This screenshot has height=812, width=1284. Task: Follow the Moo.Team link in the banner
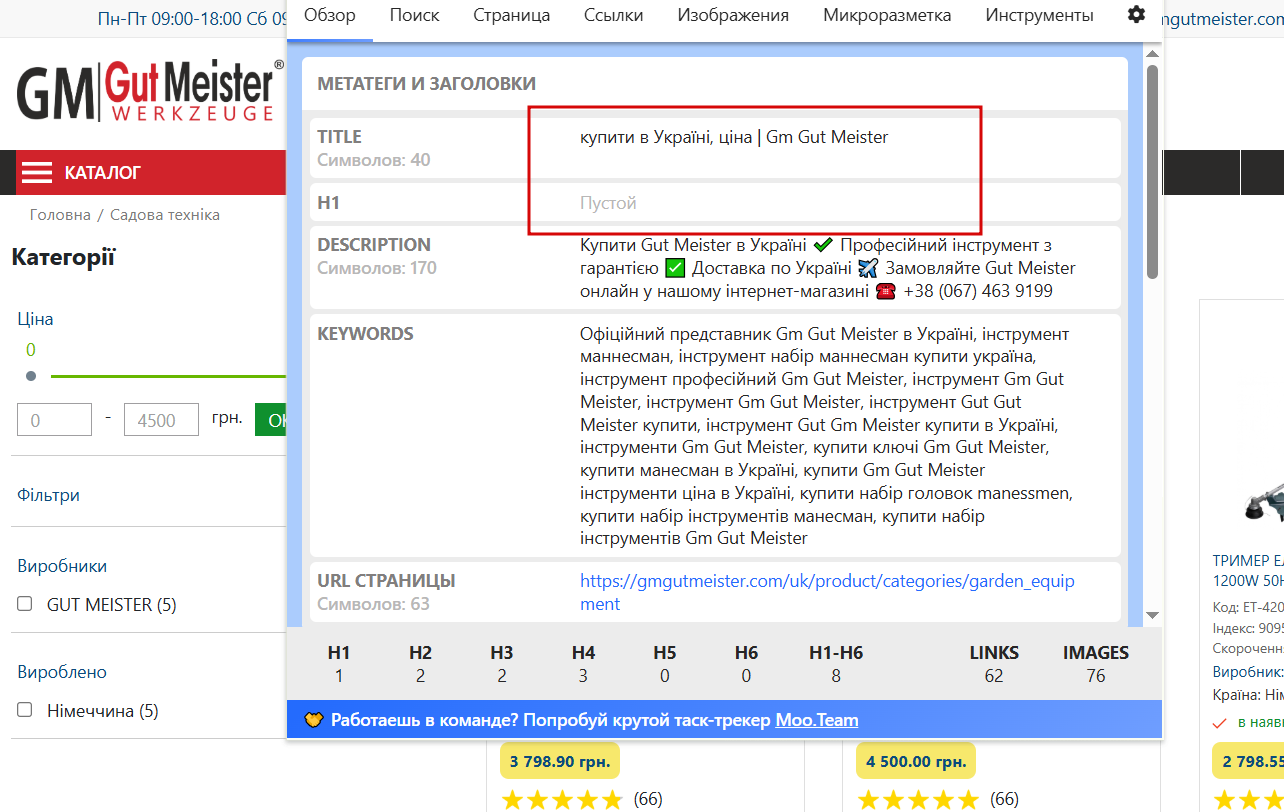[817, 720]
